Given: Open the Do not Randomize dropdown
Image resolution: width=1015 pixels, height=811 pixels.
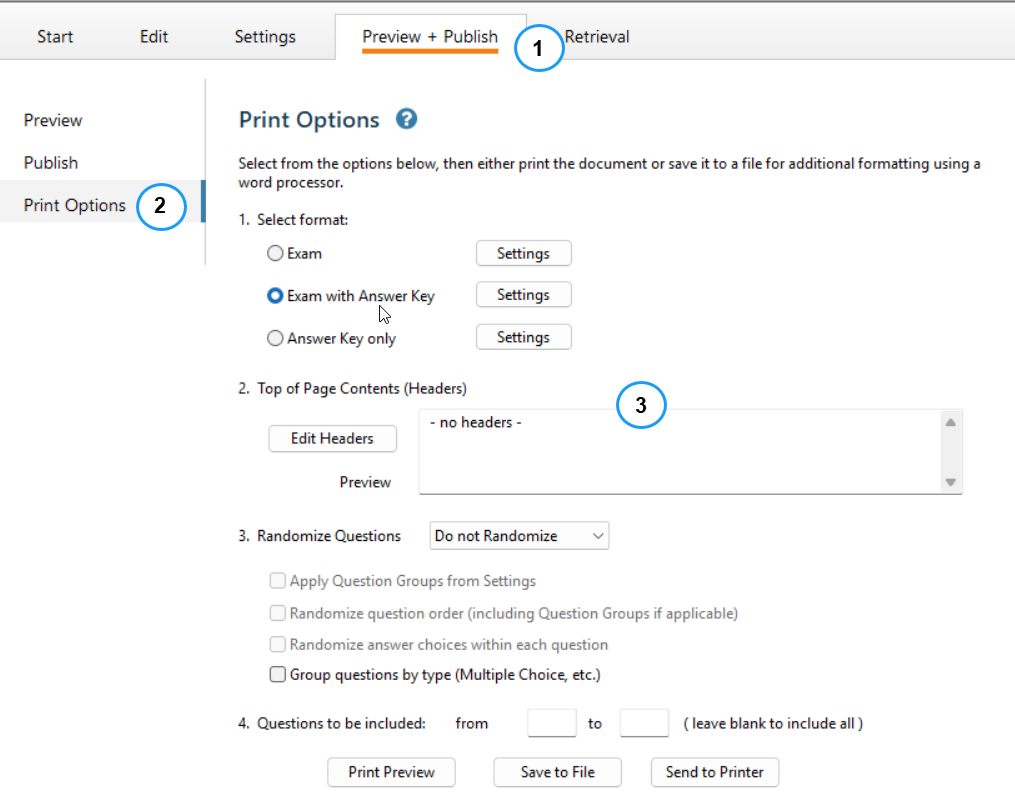Looking at the screenshot, I should pyautogui.click(x=518, y=535).
